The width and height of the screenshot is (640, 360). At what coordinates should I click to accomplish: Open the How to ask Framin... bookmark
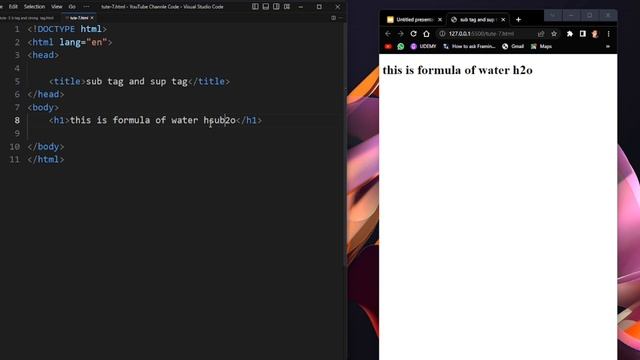pyautogui.click(x=469, y=47)
